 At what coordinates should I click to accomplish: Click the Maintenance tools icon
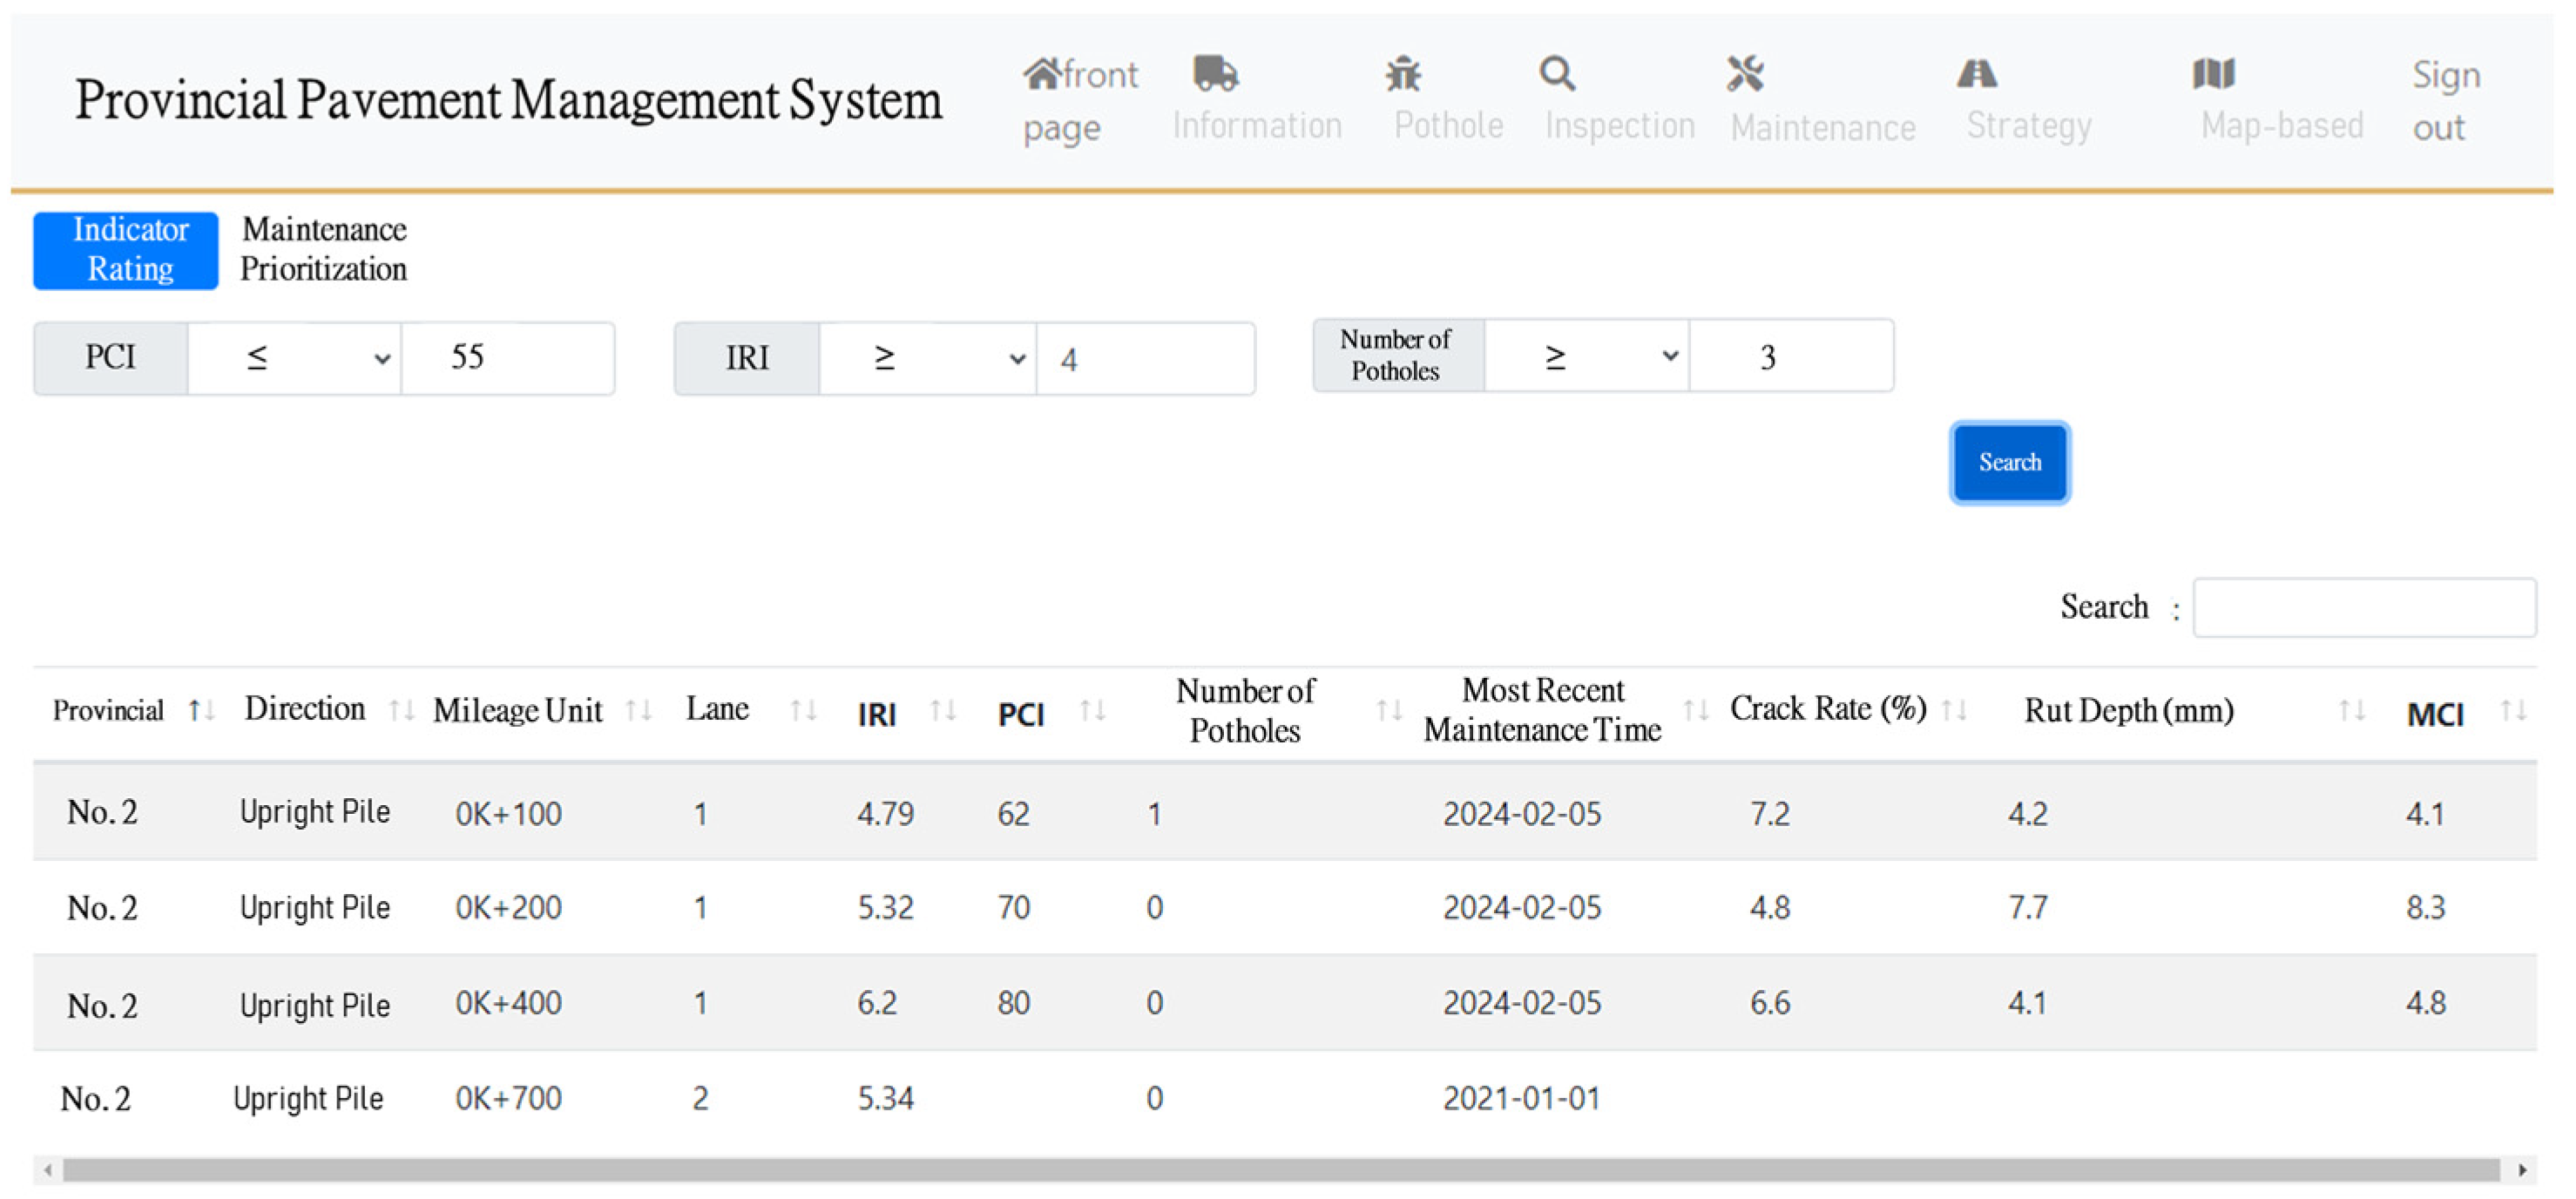coord(1745,74)
